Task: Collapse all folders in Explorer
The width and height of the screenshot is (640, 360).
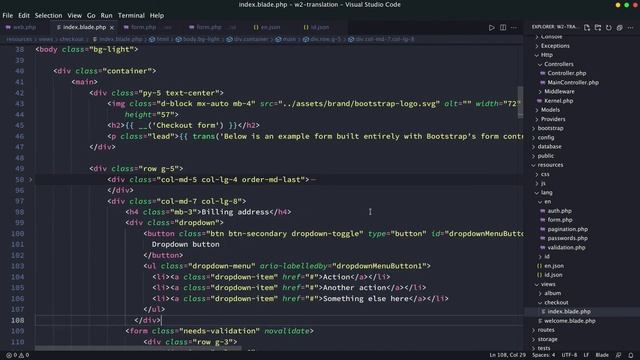Action: (620, 28)
